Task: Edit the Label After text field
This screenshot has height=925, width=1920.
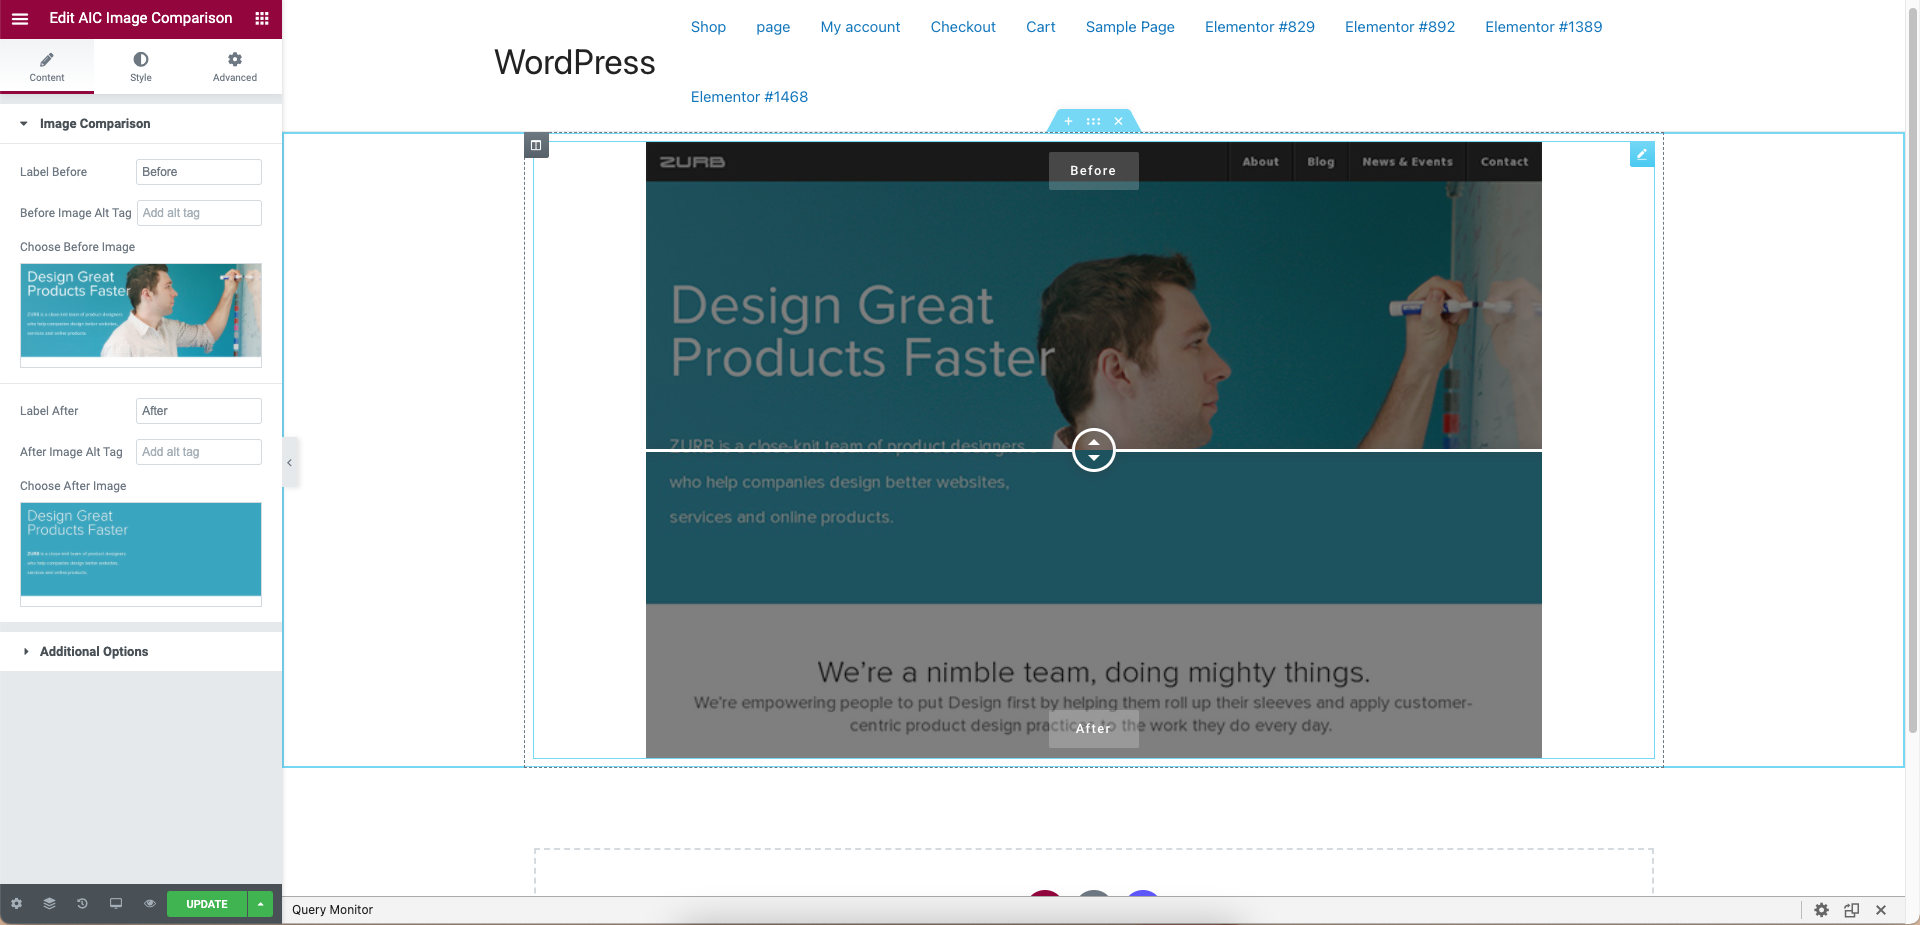Action: (x=199, y=411)
